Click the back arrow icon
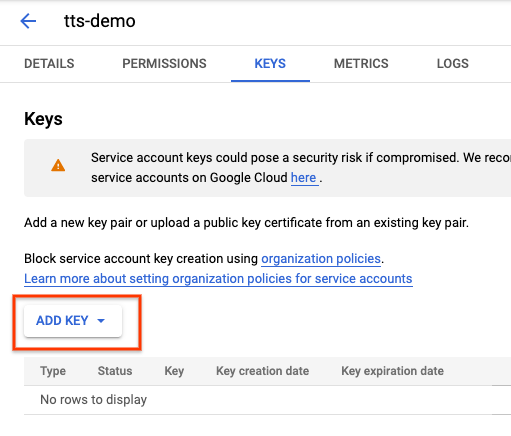The width and height of the screenshot is (511, 436). coord(28,21)
